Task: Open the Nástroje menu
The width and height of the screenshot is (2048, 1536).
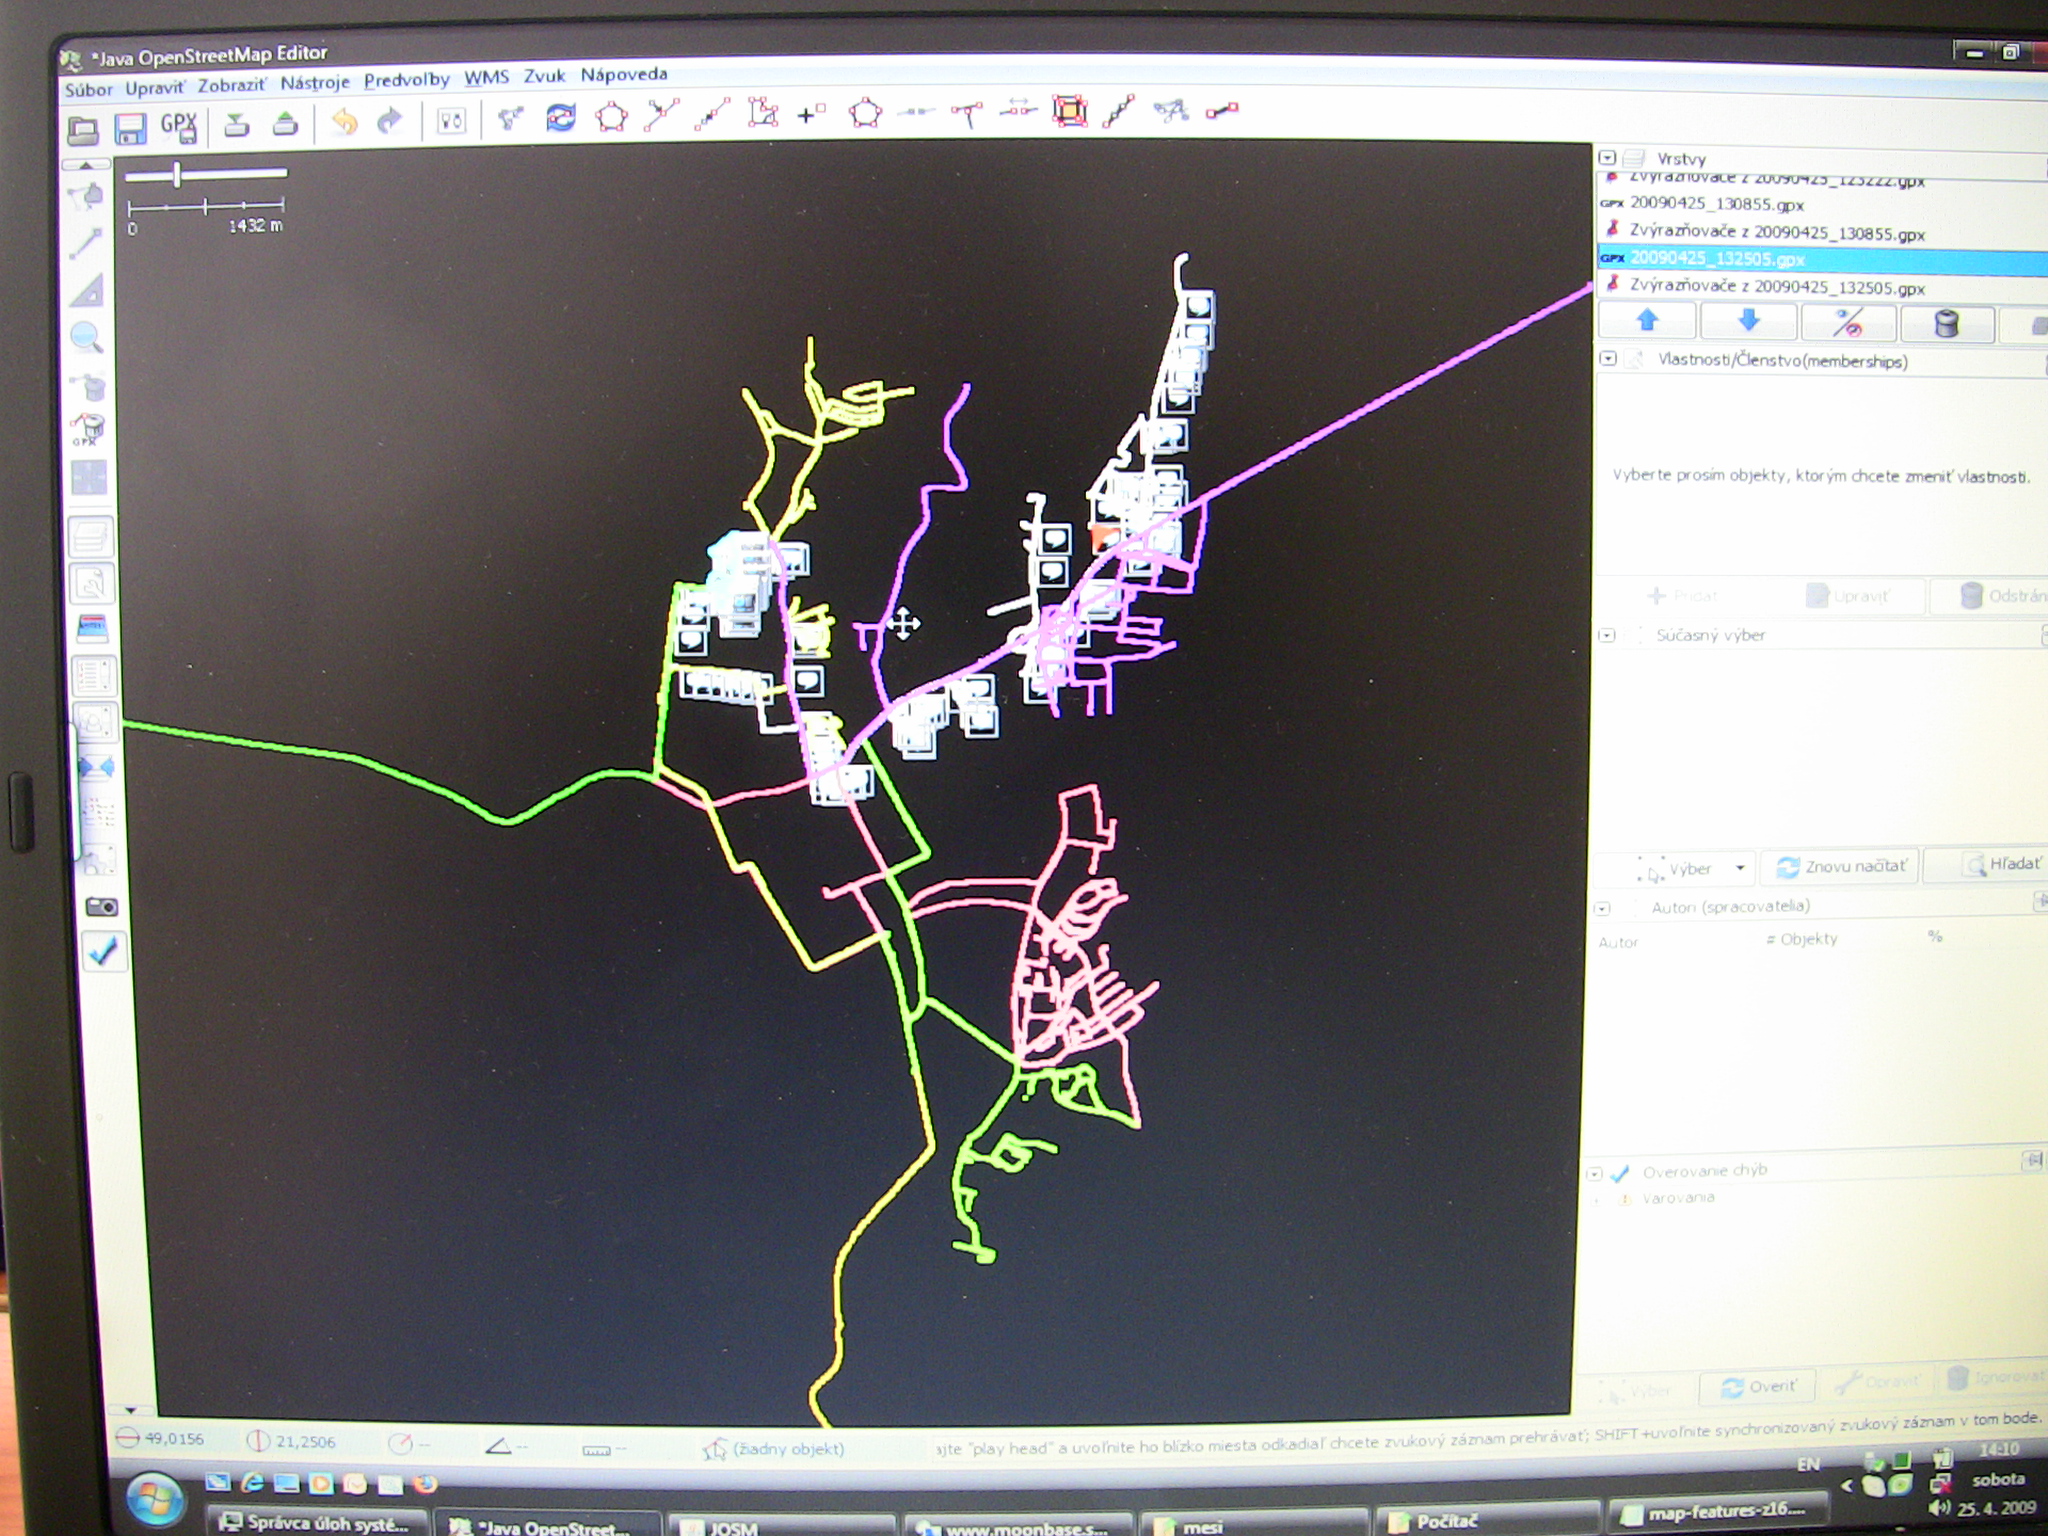Action: tap(315, 83)
